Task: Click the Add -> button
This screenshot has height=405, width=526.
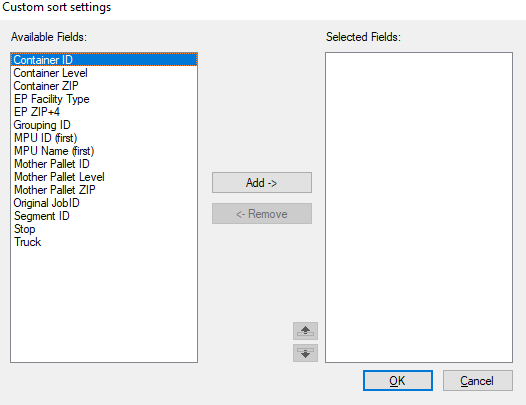Action: point(262,183)
